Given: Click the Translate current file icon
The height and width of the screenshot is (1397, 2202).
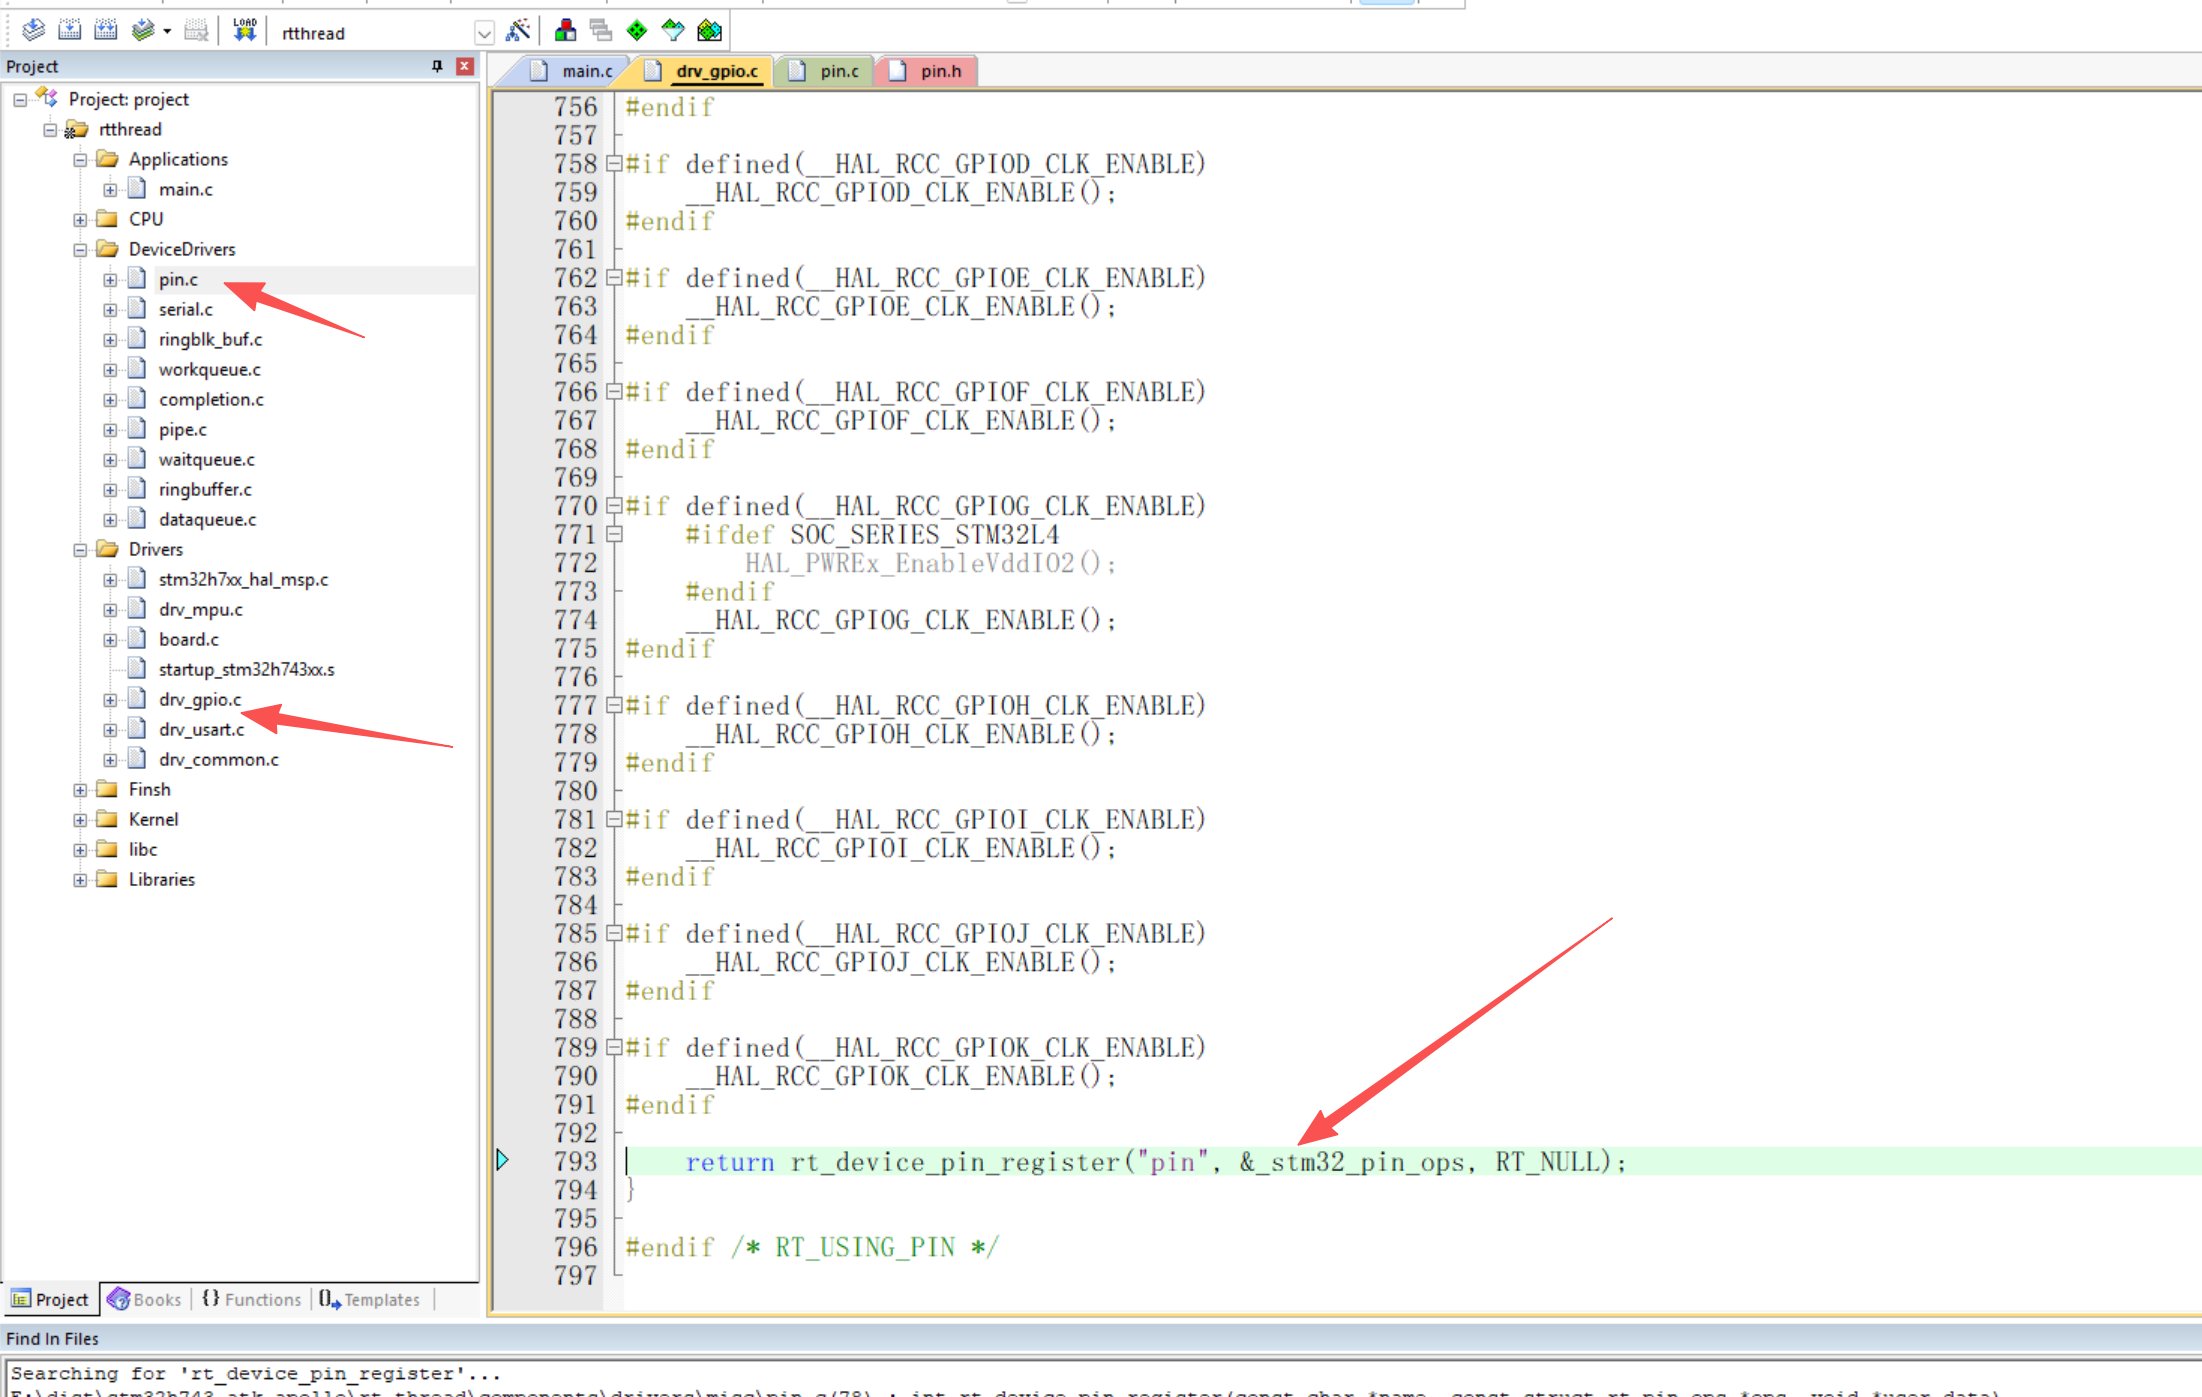Looking at the screenshot, I should (33, 31).
